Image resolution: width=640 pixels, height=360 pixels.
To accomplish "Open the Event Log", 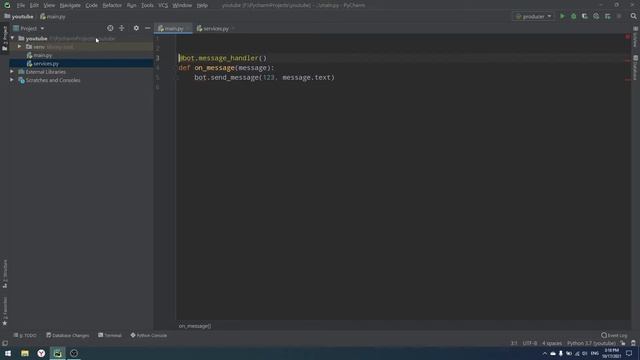I will tap(614, 335).
